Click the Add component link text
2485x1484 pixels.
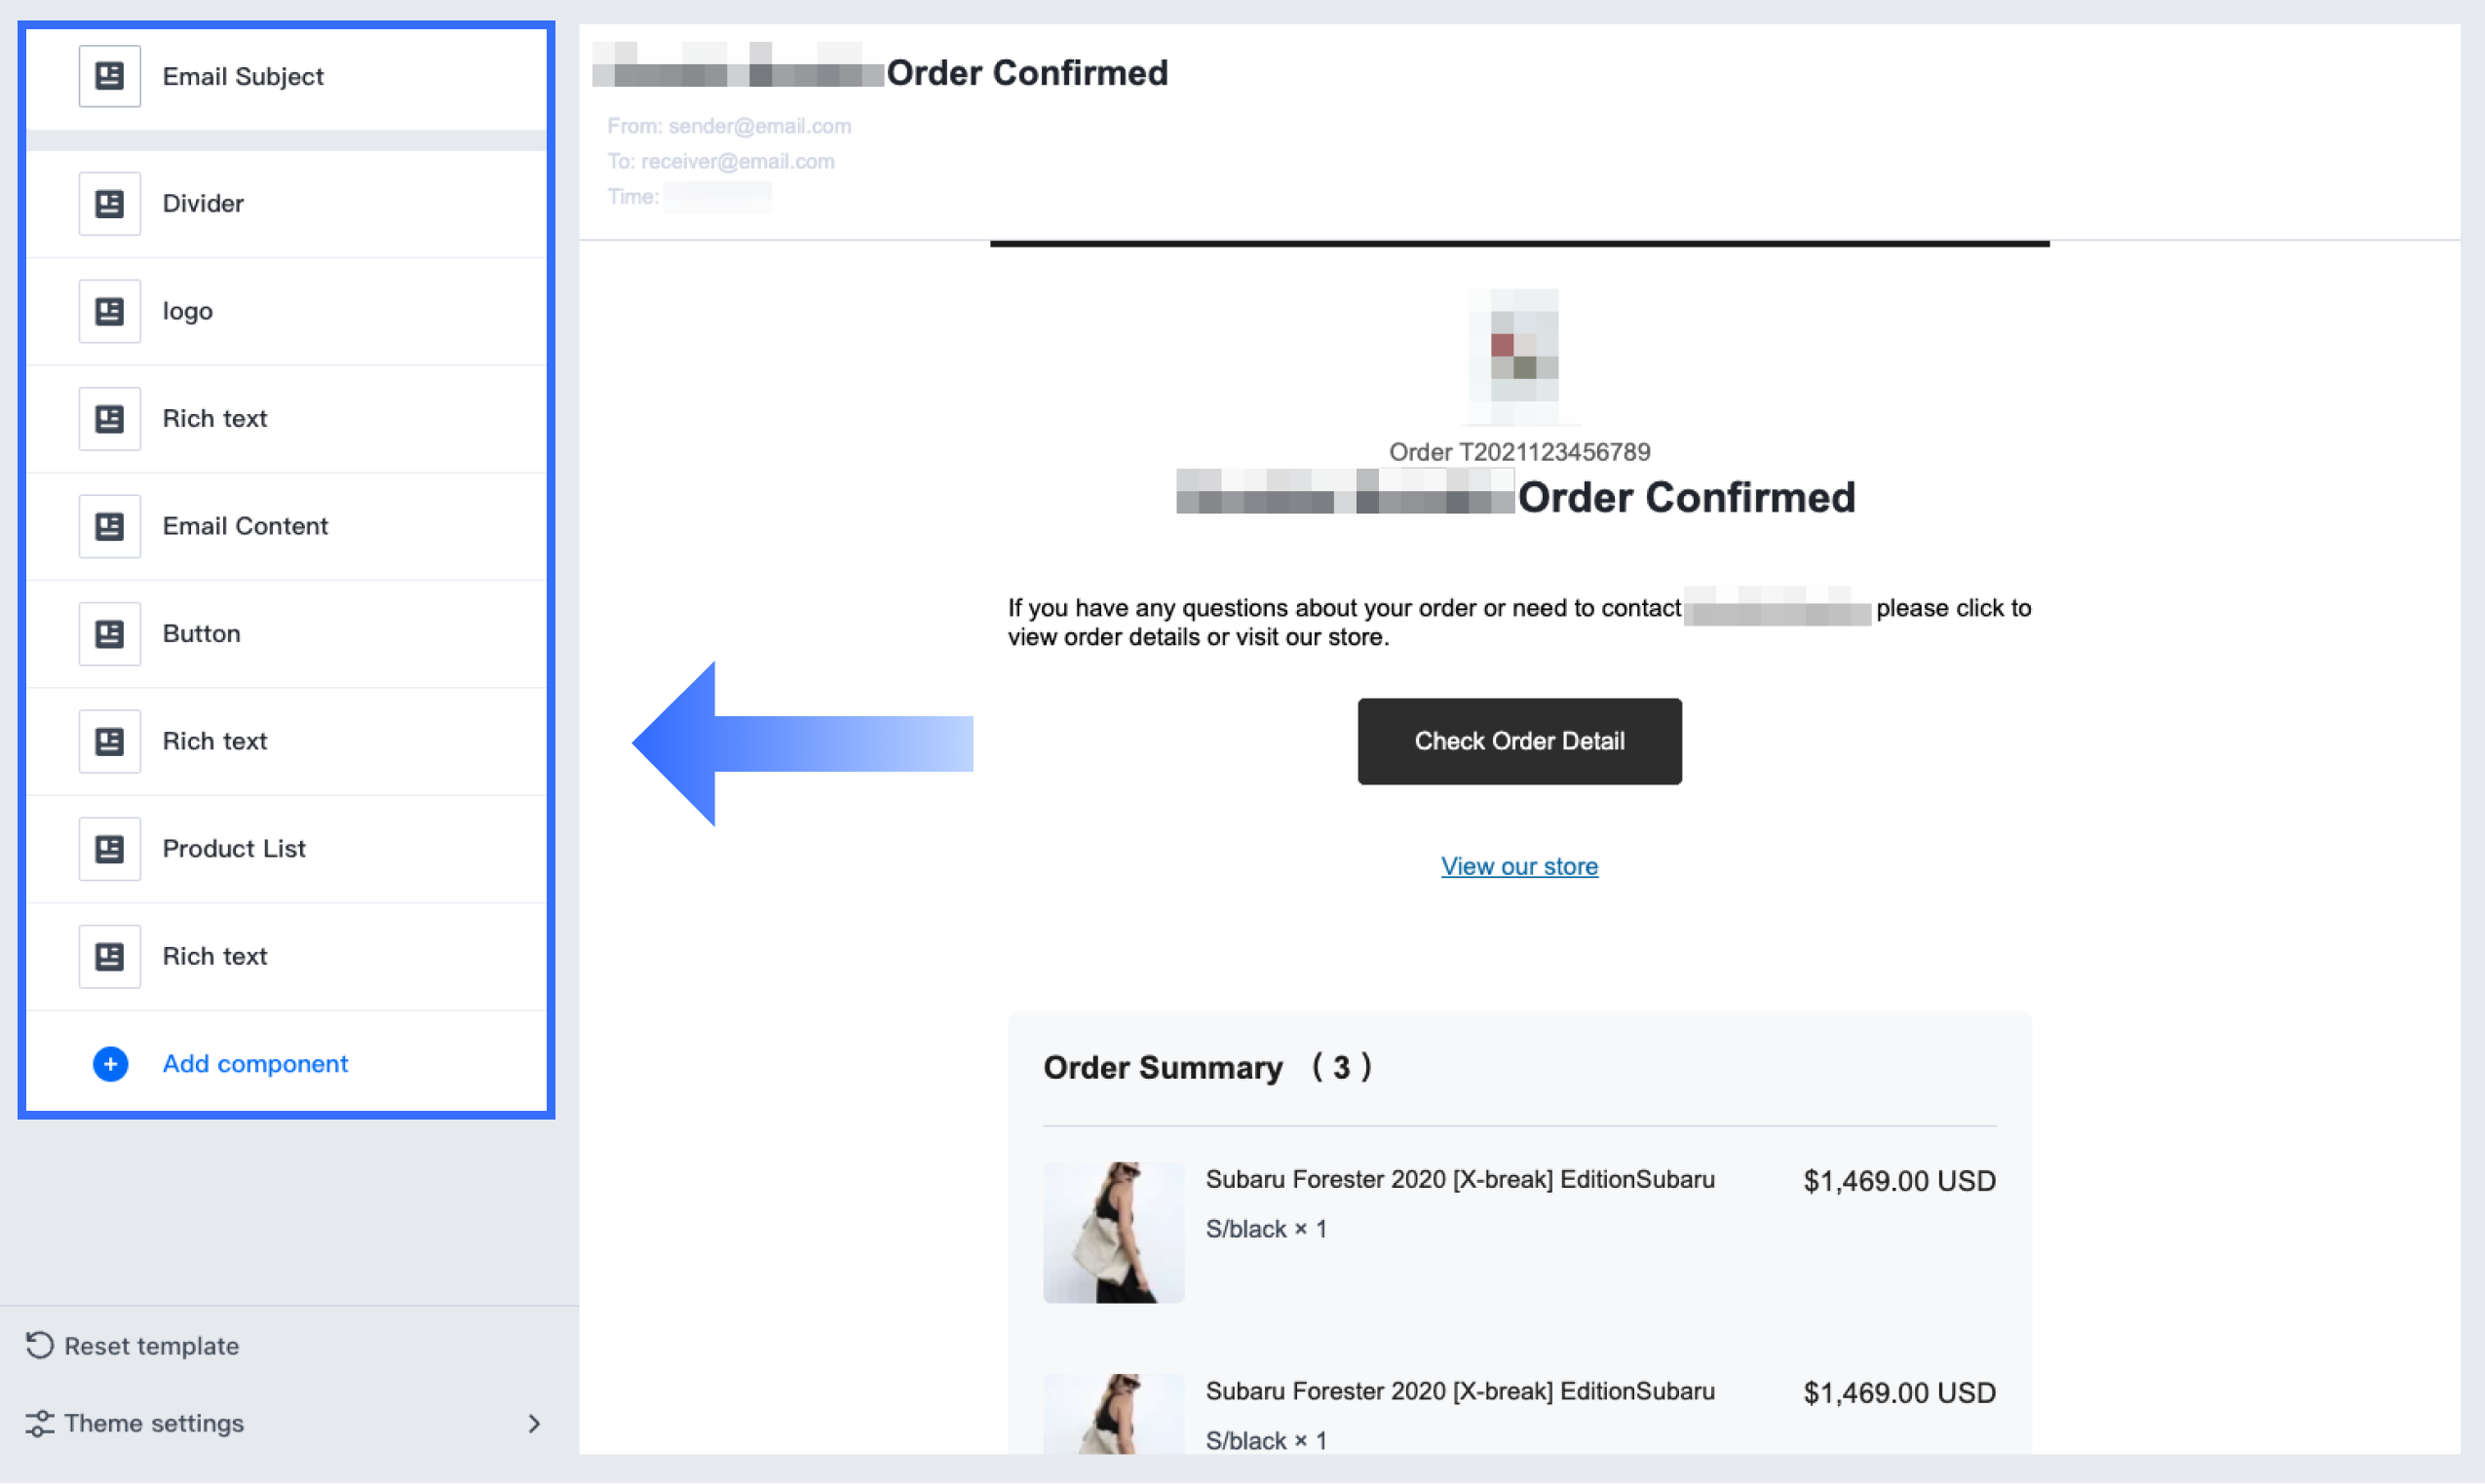(255, 1063)
